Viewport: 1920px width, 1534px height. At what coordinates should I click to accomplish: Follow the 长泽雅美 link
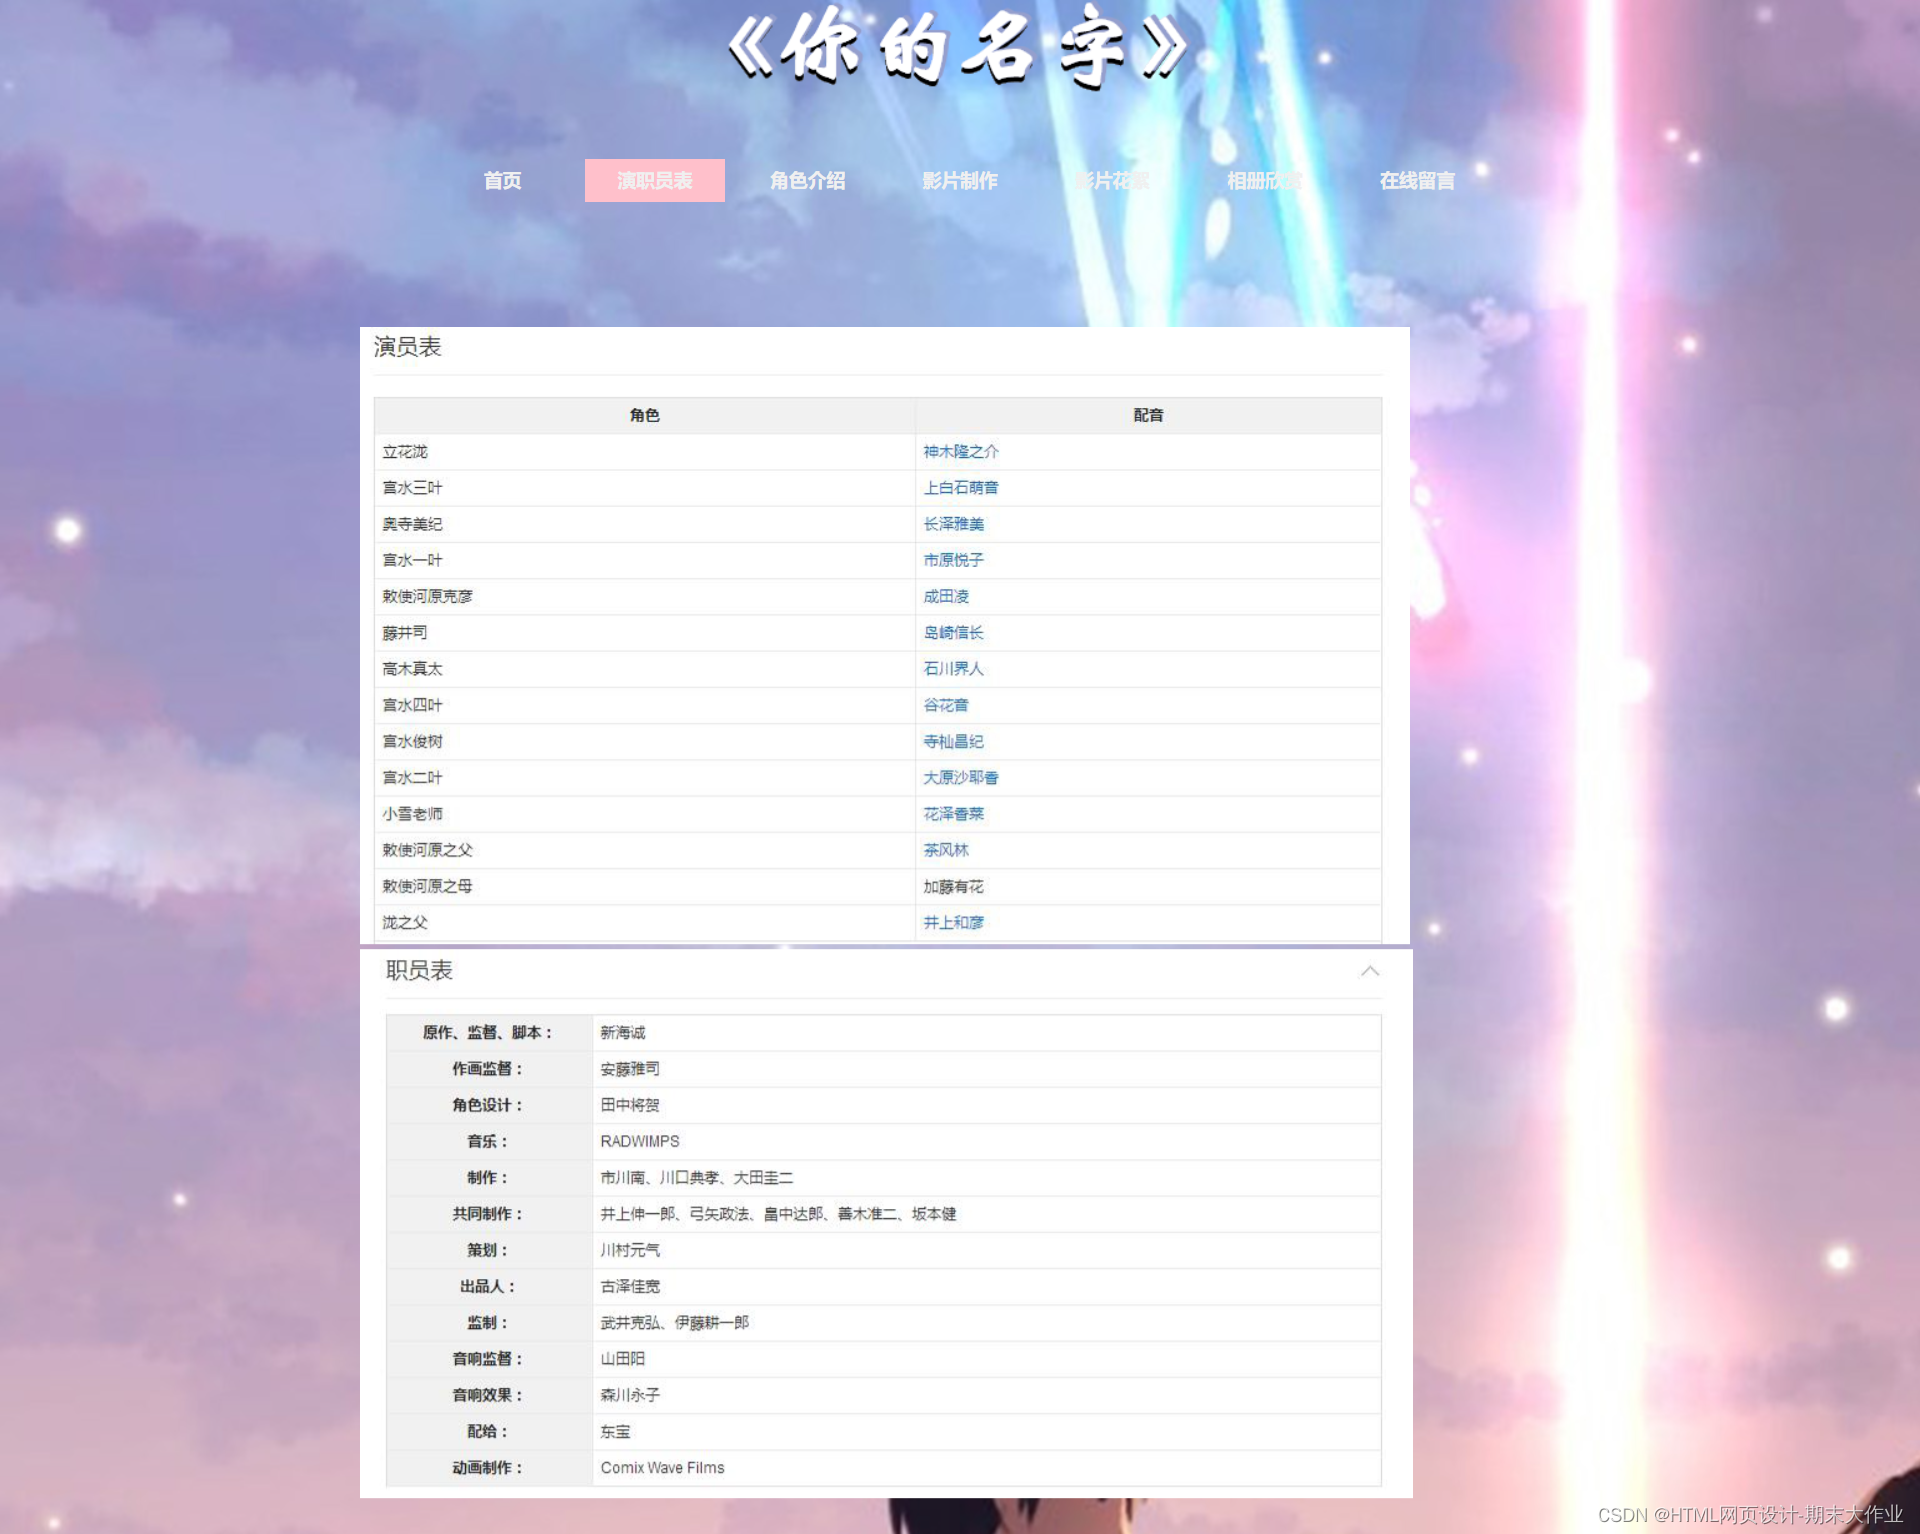(953, 524)
